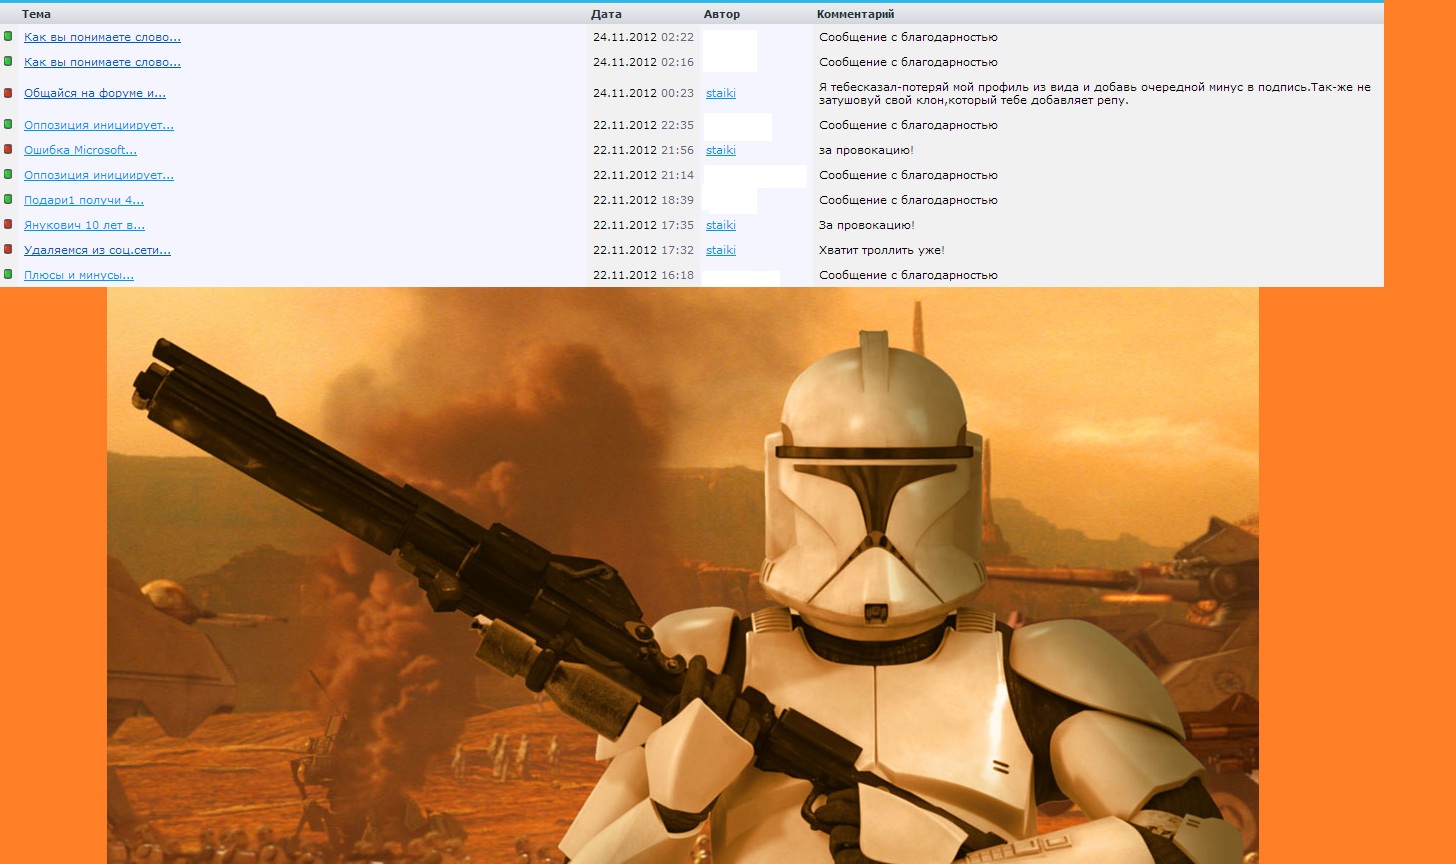The width and height of the screenshot is (1456, 864).
Task: Select the date '22.11.2012 22:35'
Action: click(643, 125)
